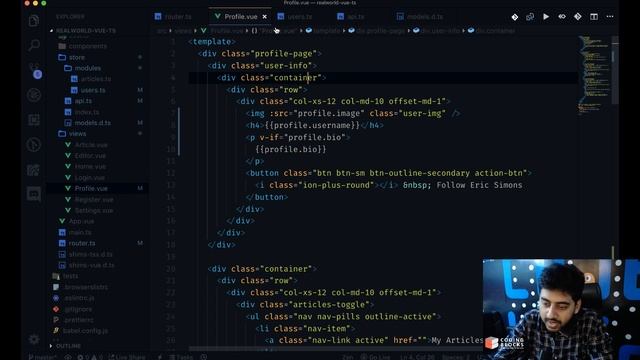
Task: Click the template breadcrumb segment
Action: [x=323, y=31]
